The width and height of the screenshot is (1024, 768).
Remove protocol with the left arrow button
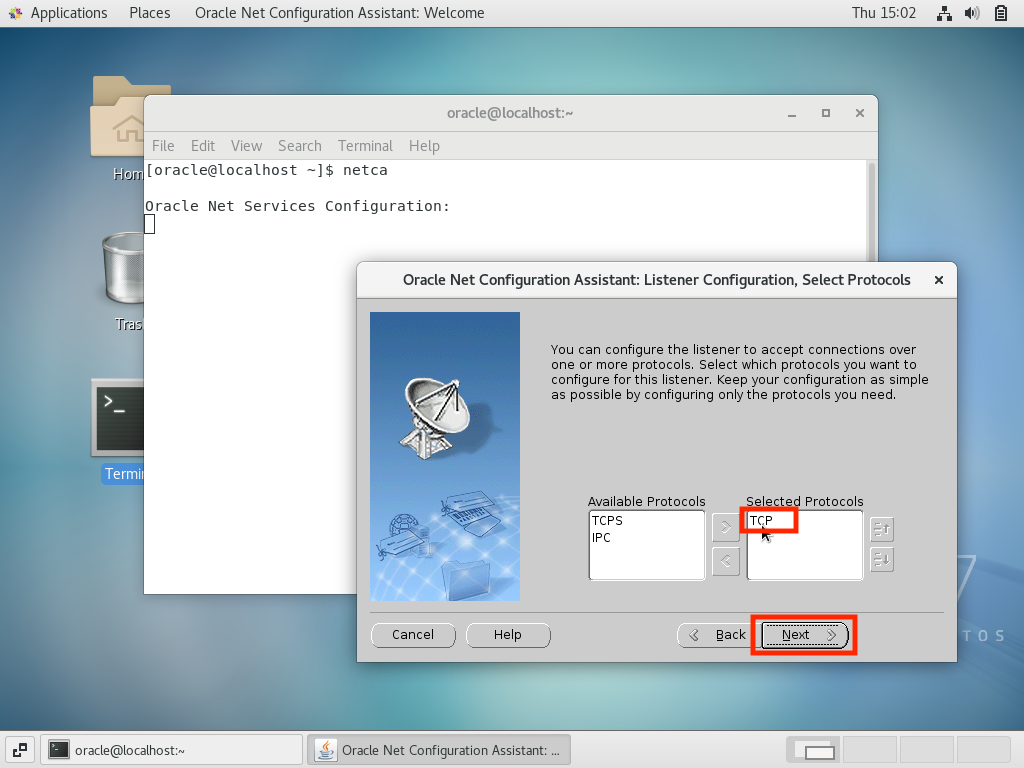pos(726,561)
